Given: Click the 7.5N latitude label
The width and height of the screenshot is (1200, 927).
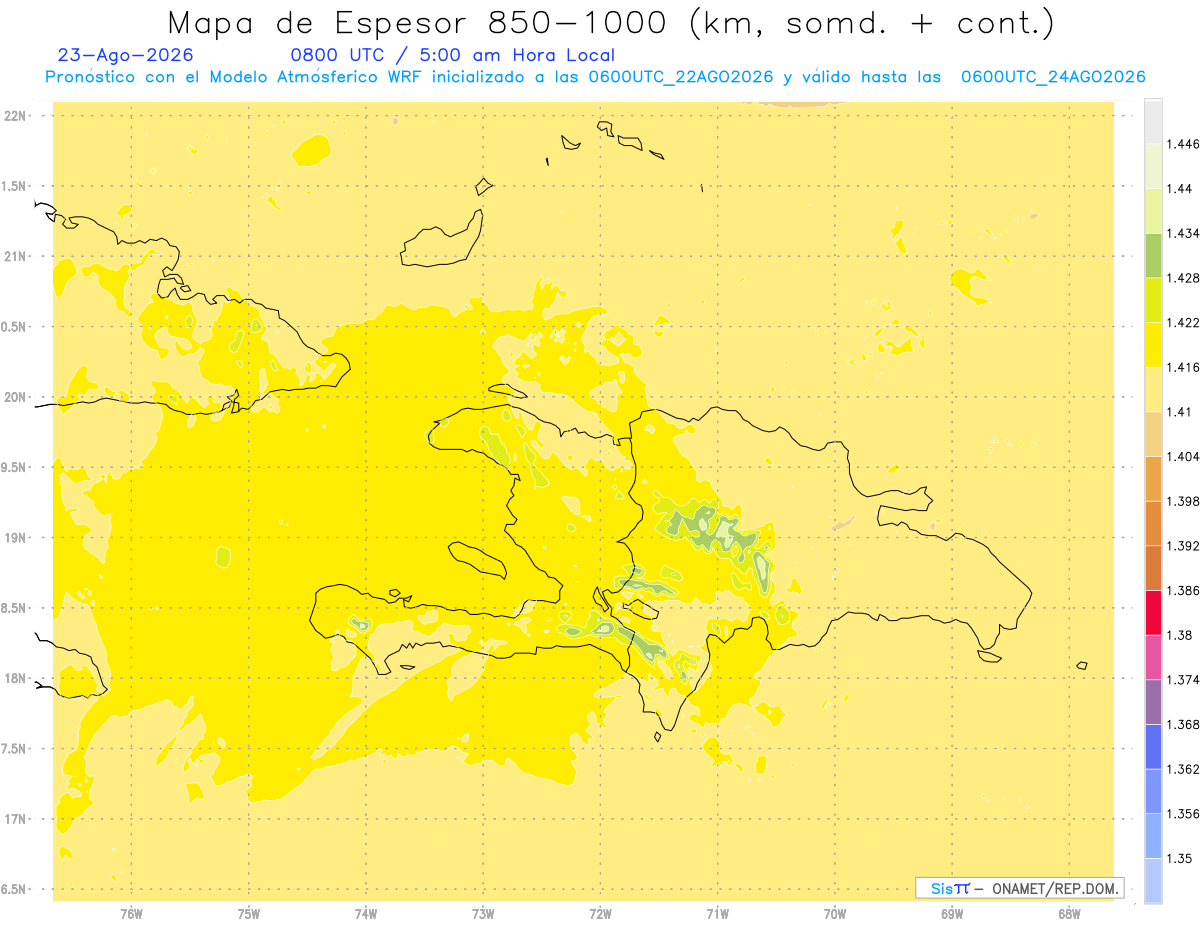Looking at the screenshot, I should point(15,748).
